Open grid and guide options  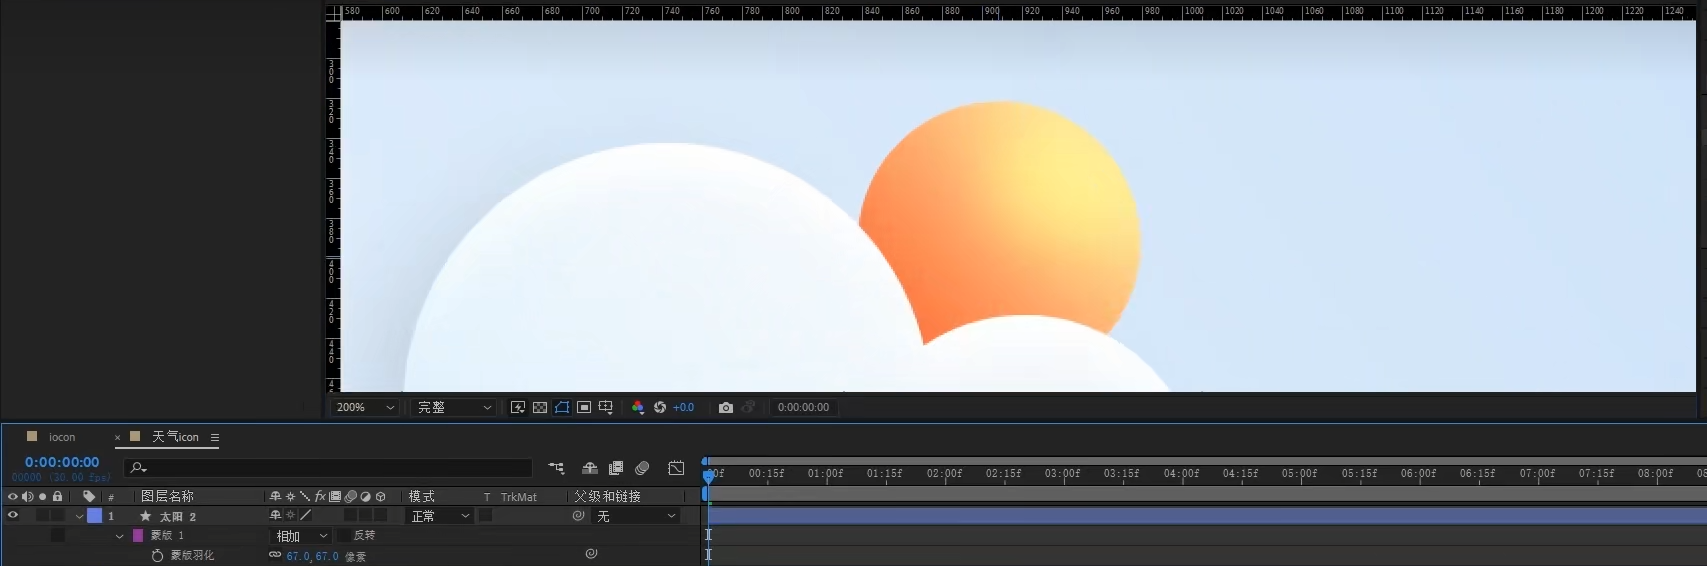pyautogui.click(x=606, y=407)
